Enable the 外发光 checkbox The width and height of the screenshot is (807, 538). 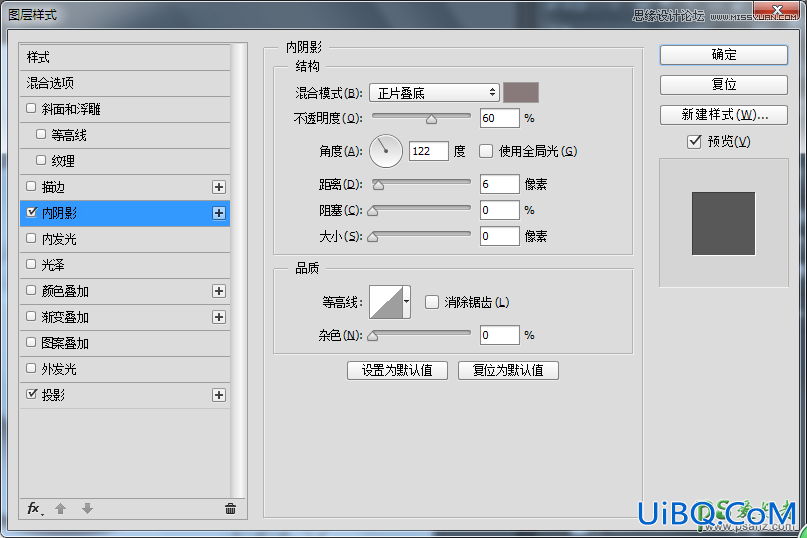point(31,368)
